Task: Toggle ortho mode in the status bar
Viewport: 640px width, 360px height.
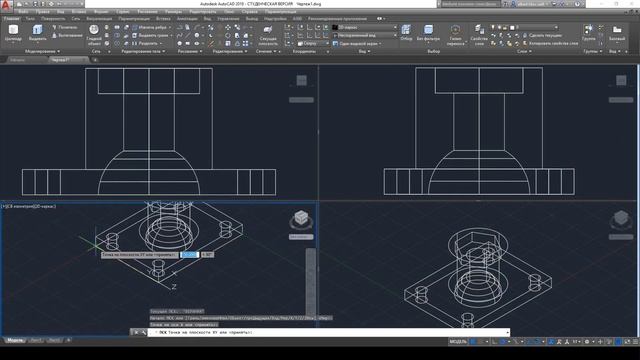Action: 495,342
